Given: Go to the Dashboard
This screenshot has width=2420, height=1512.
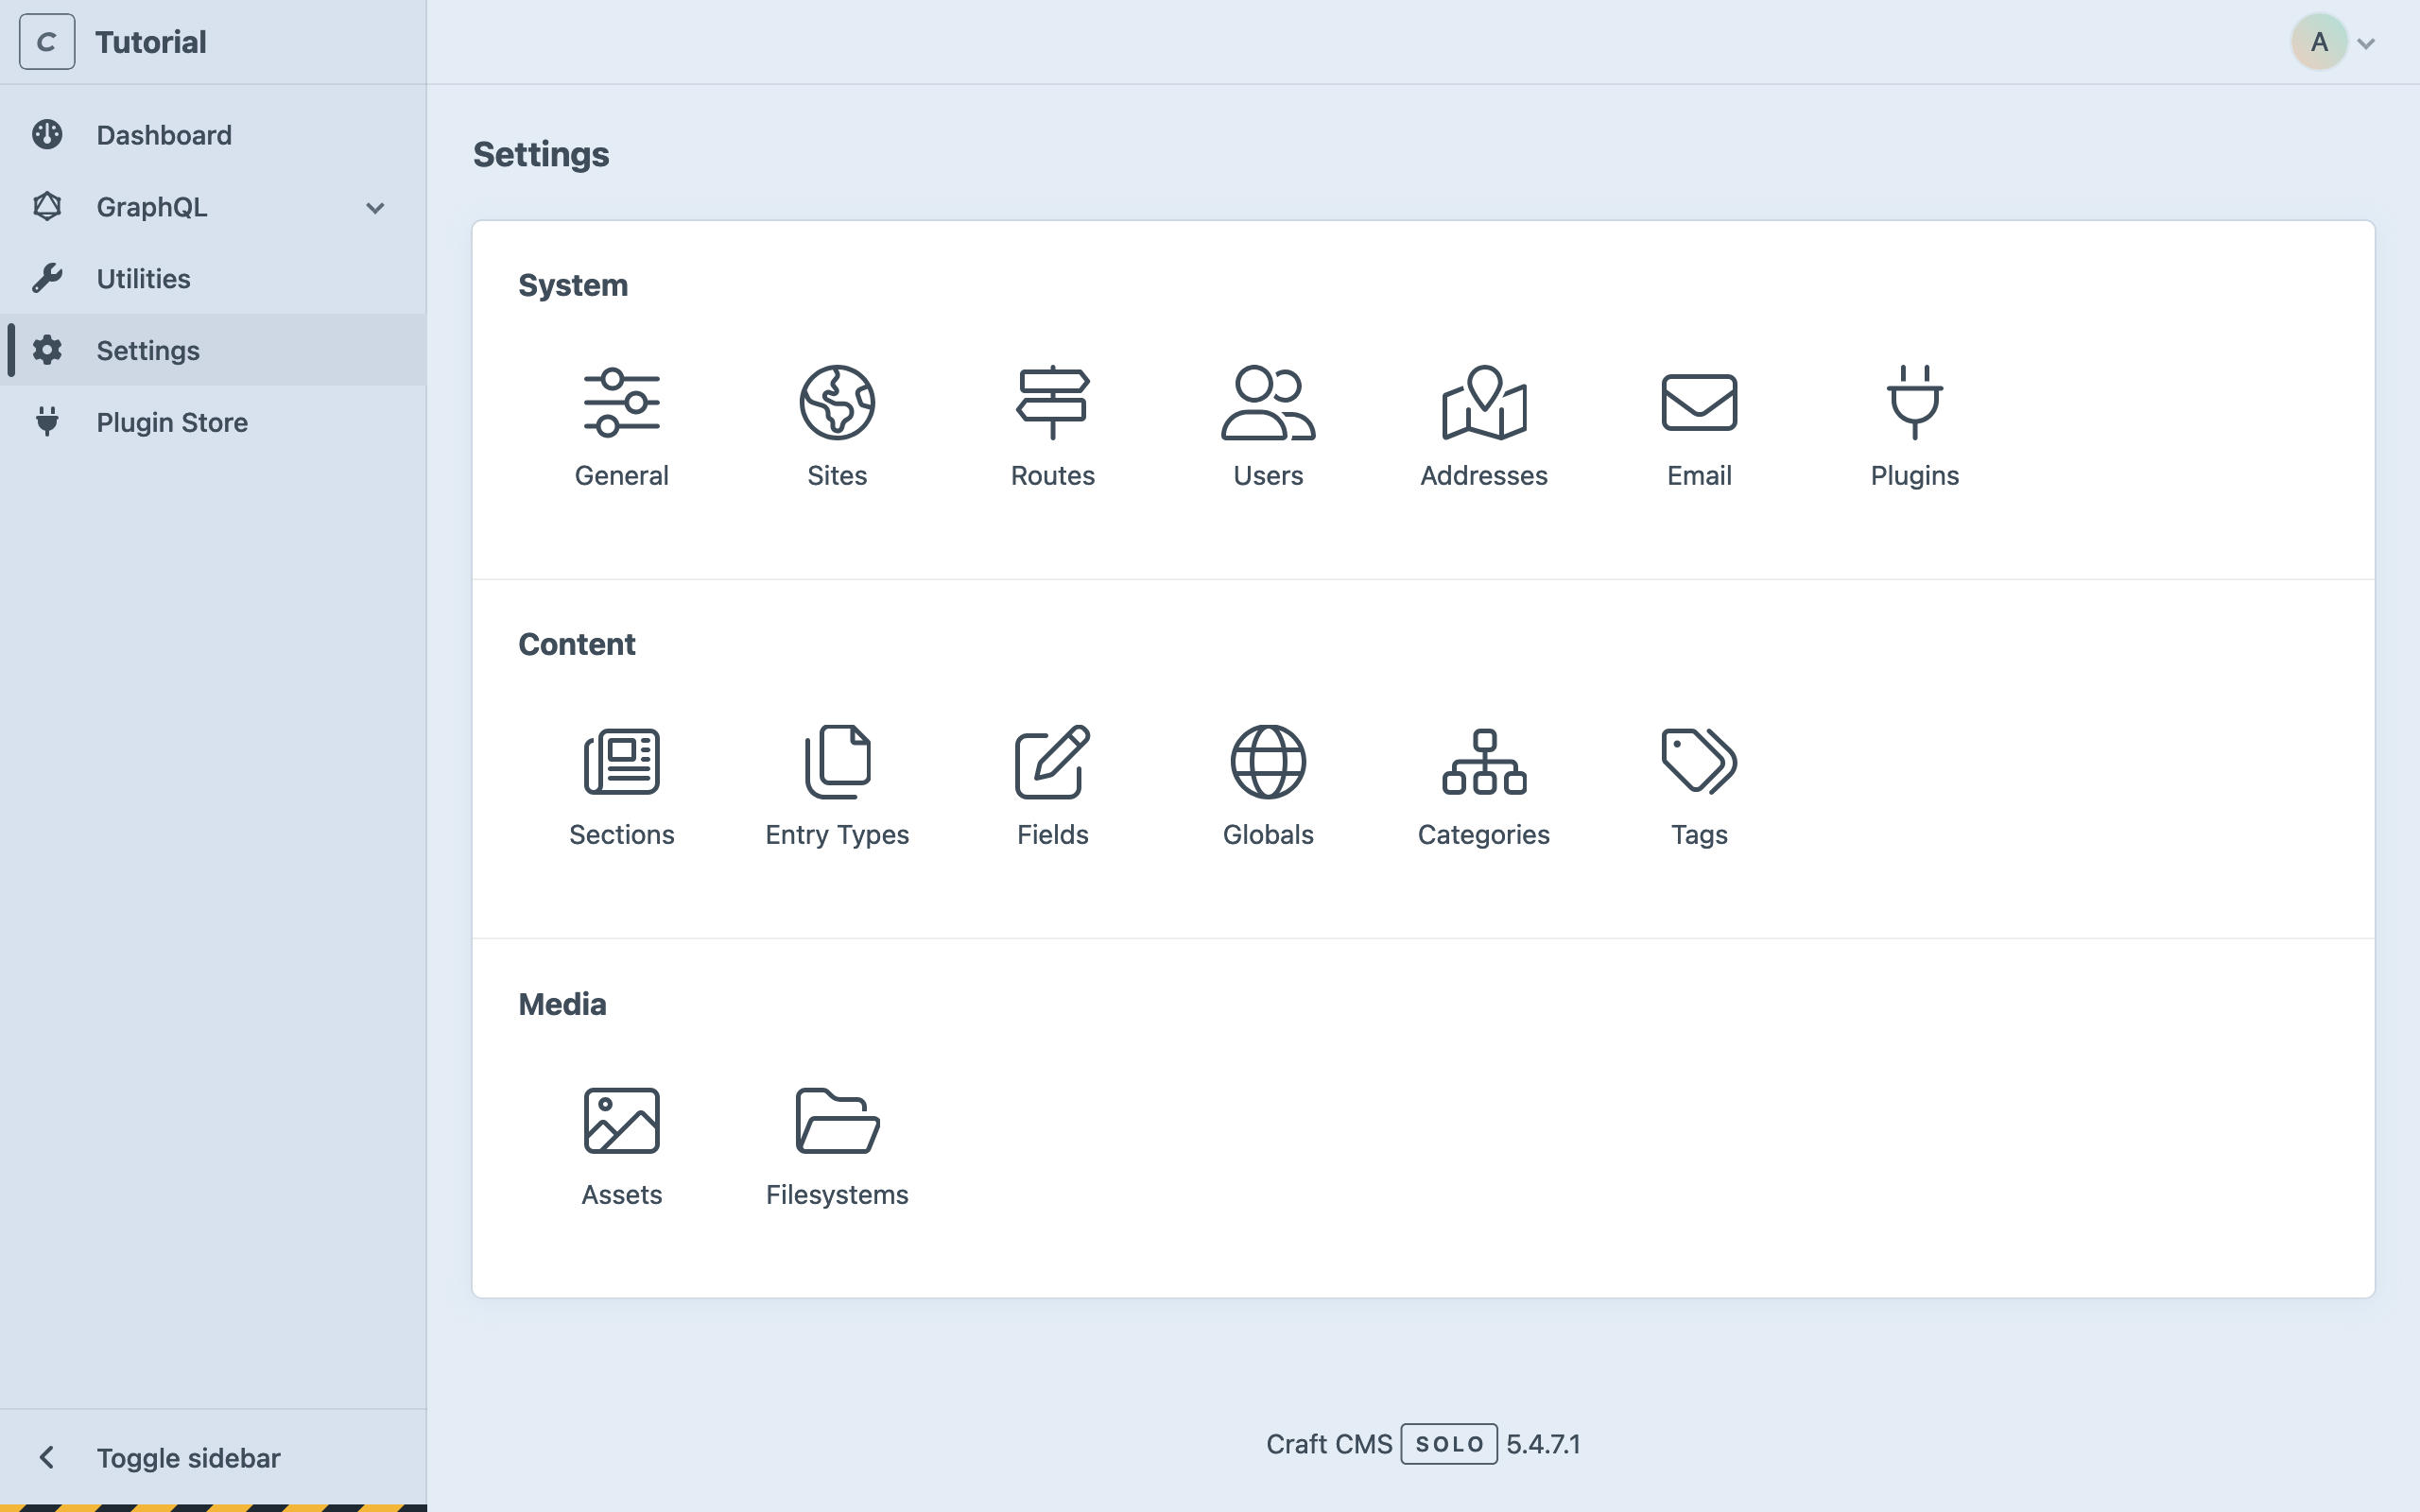Looking at the screenshot, I should pyautogui.click(x=164, y=134).
